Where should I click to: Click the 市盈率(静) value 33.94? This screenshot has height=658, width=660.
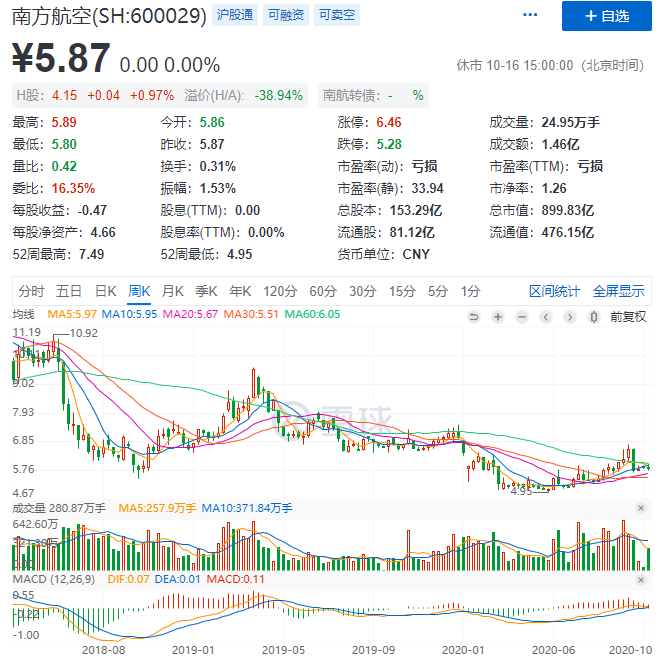(428, 188)
